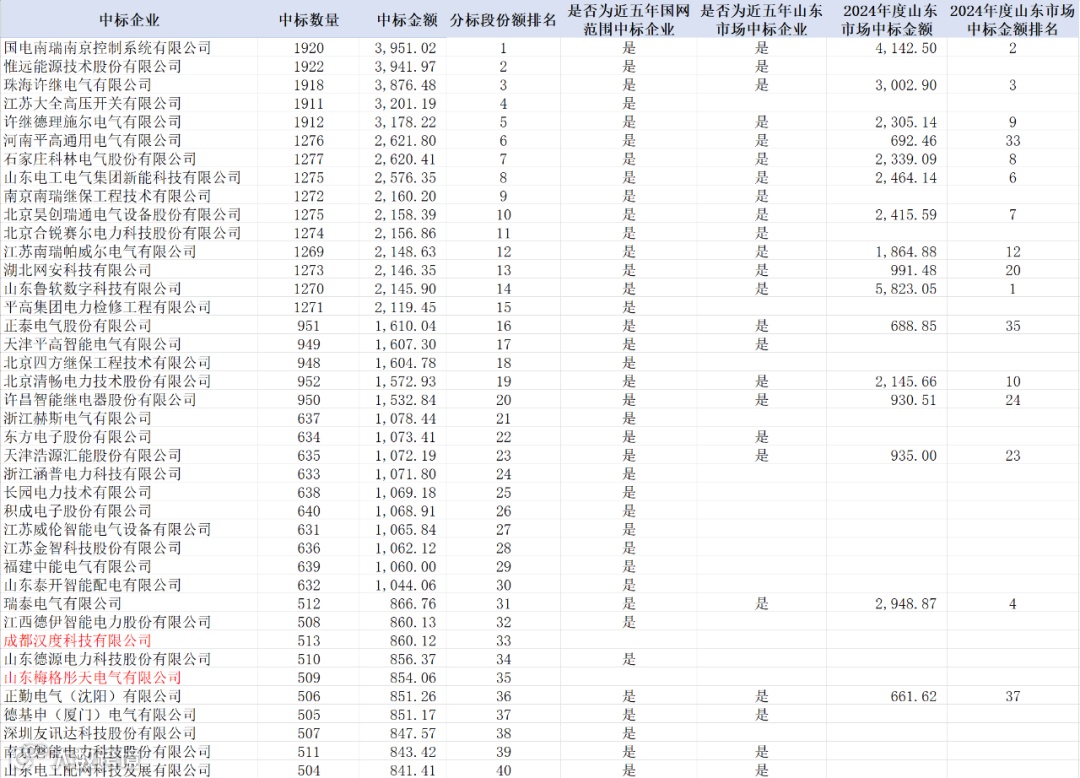1080x778 pixels.
Task: Click Shandong amount 661.62
Action: click(913, 696)
